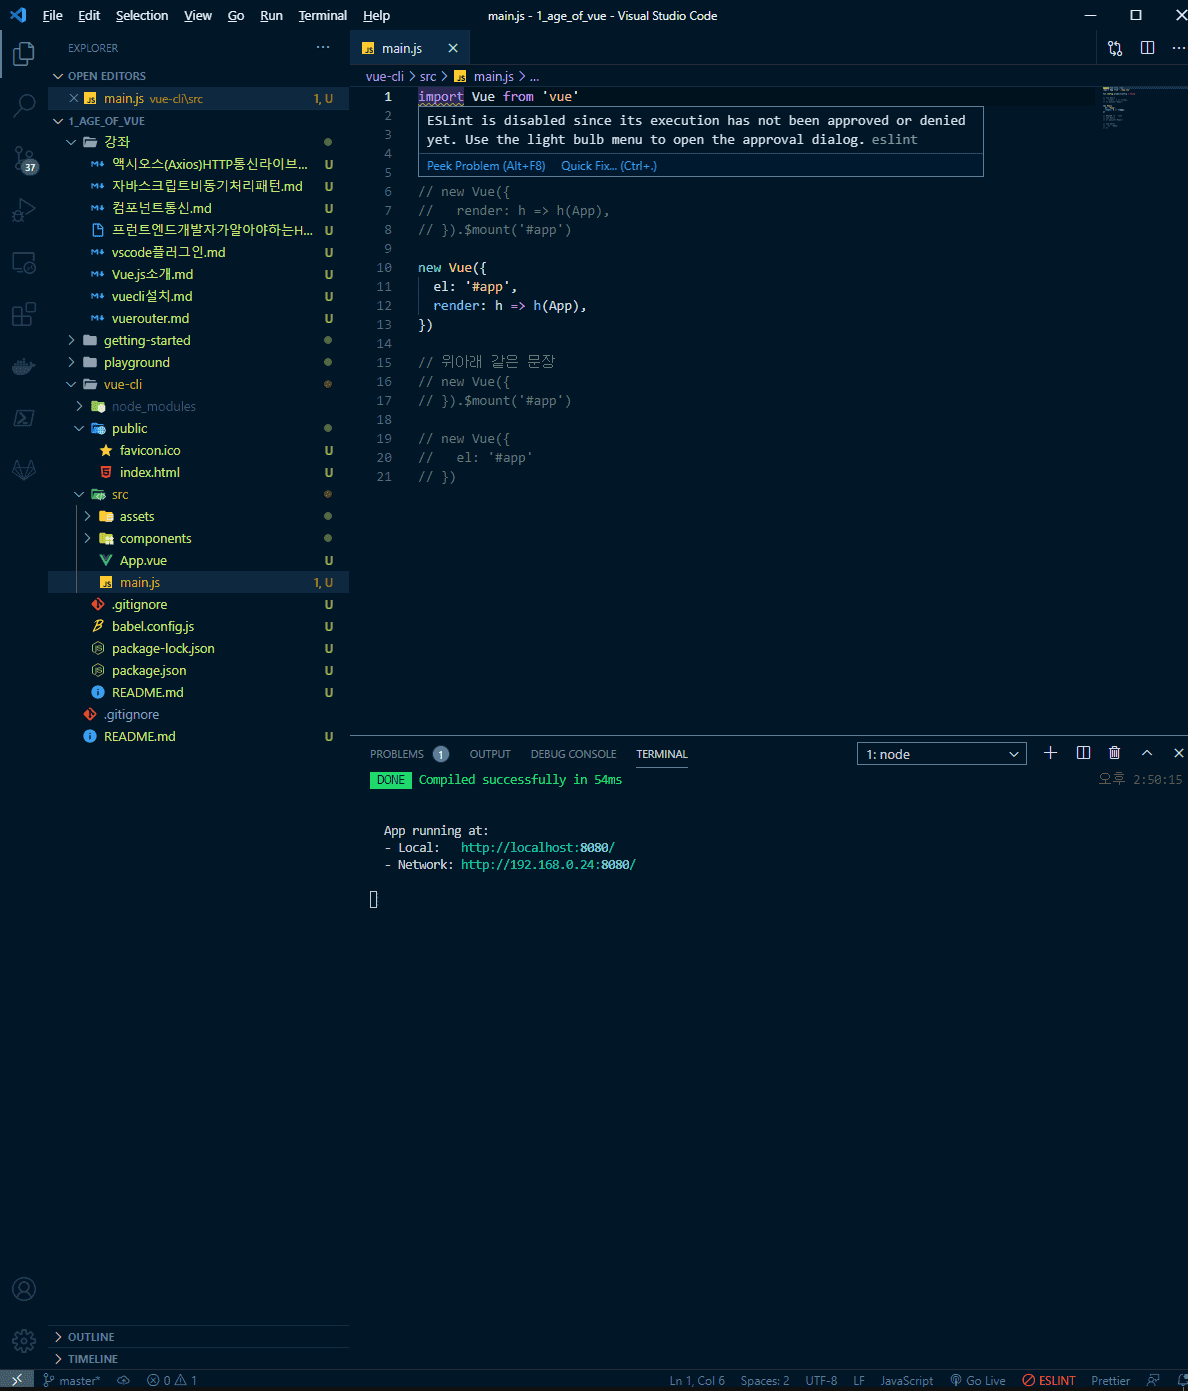Change LF end of line sequence
Image resolution: width=1188 pixels, height=1391 pixels.
859,1380
